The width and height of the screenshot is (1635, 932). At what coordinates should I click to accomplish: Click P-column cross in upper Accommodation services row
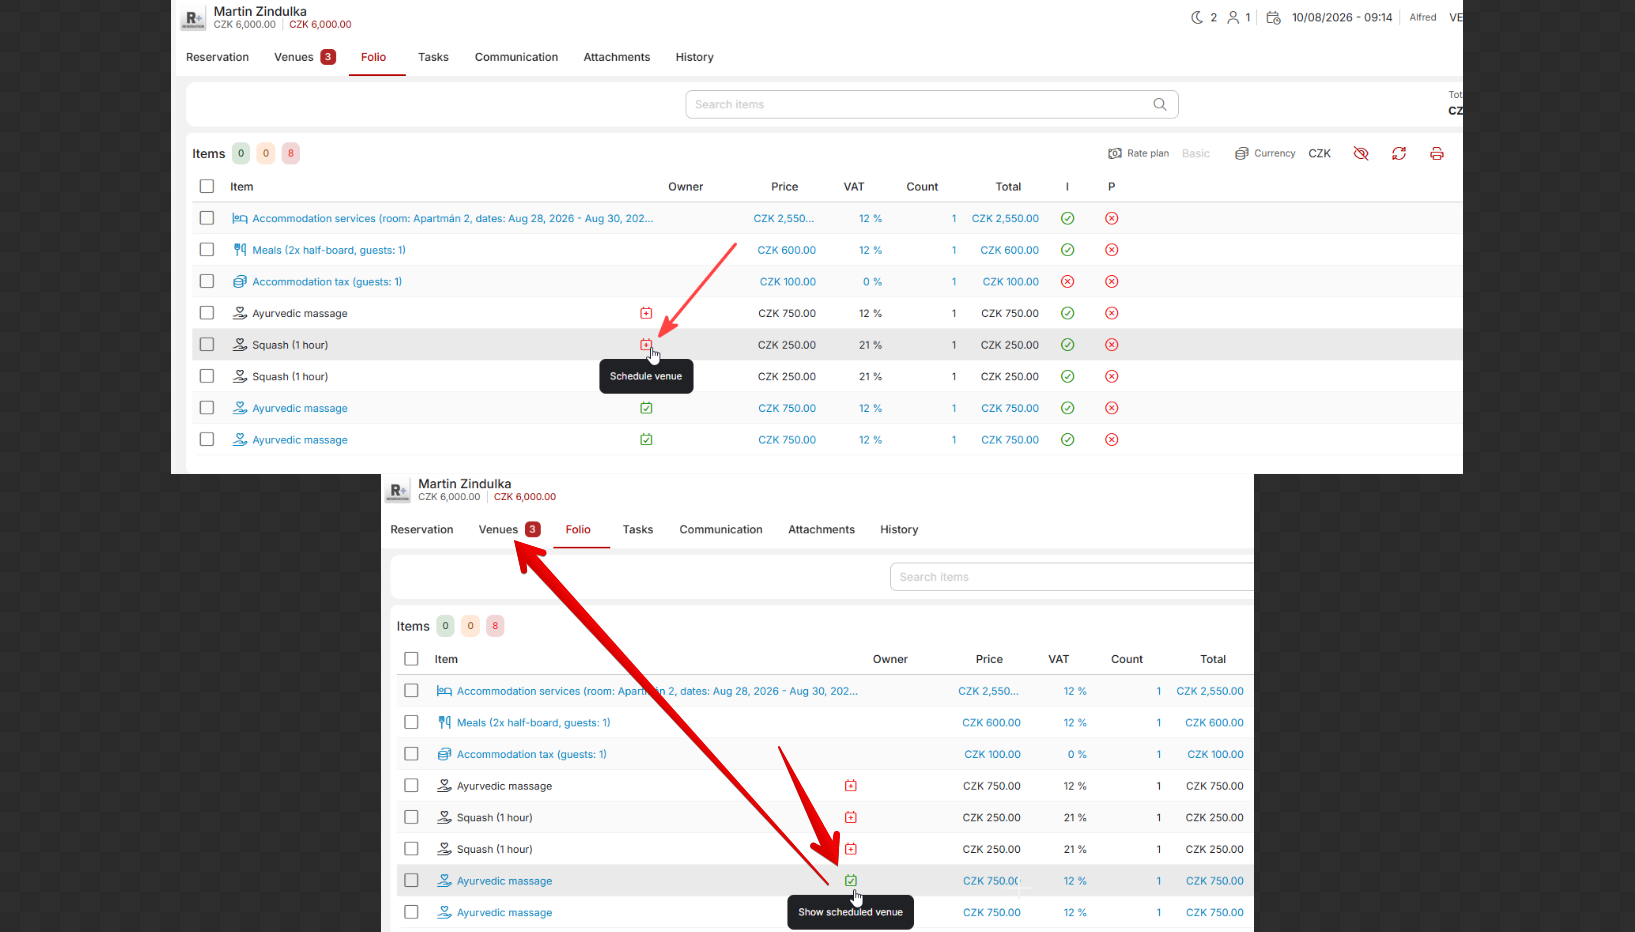click(1112, 218)
